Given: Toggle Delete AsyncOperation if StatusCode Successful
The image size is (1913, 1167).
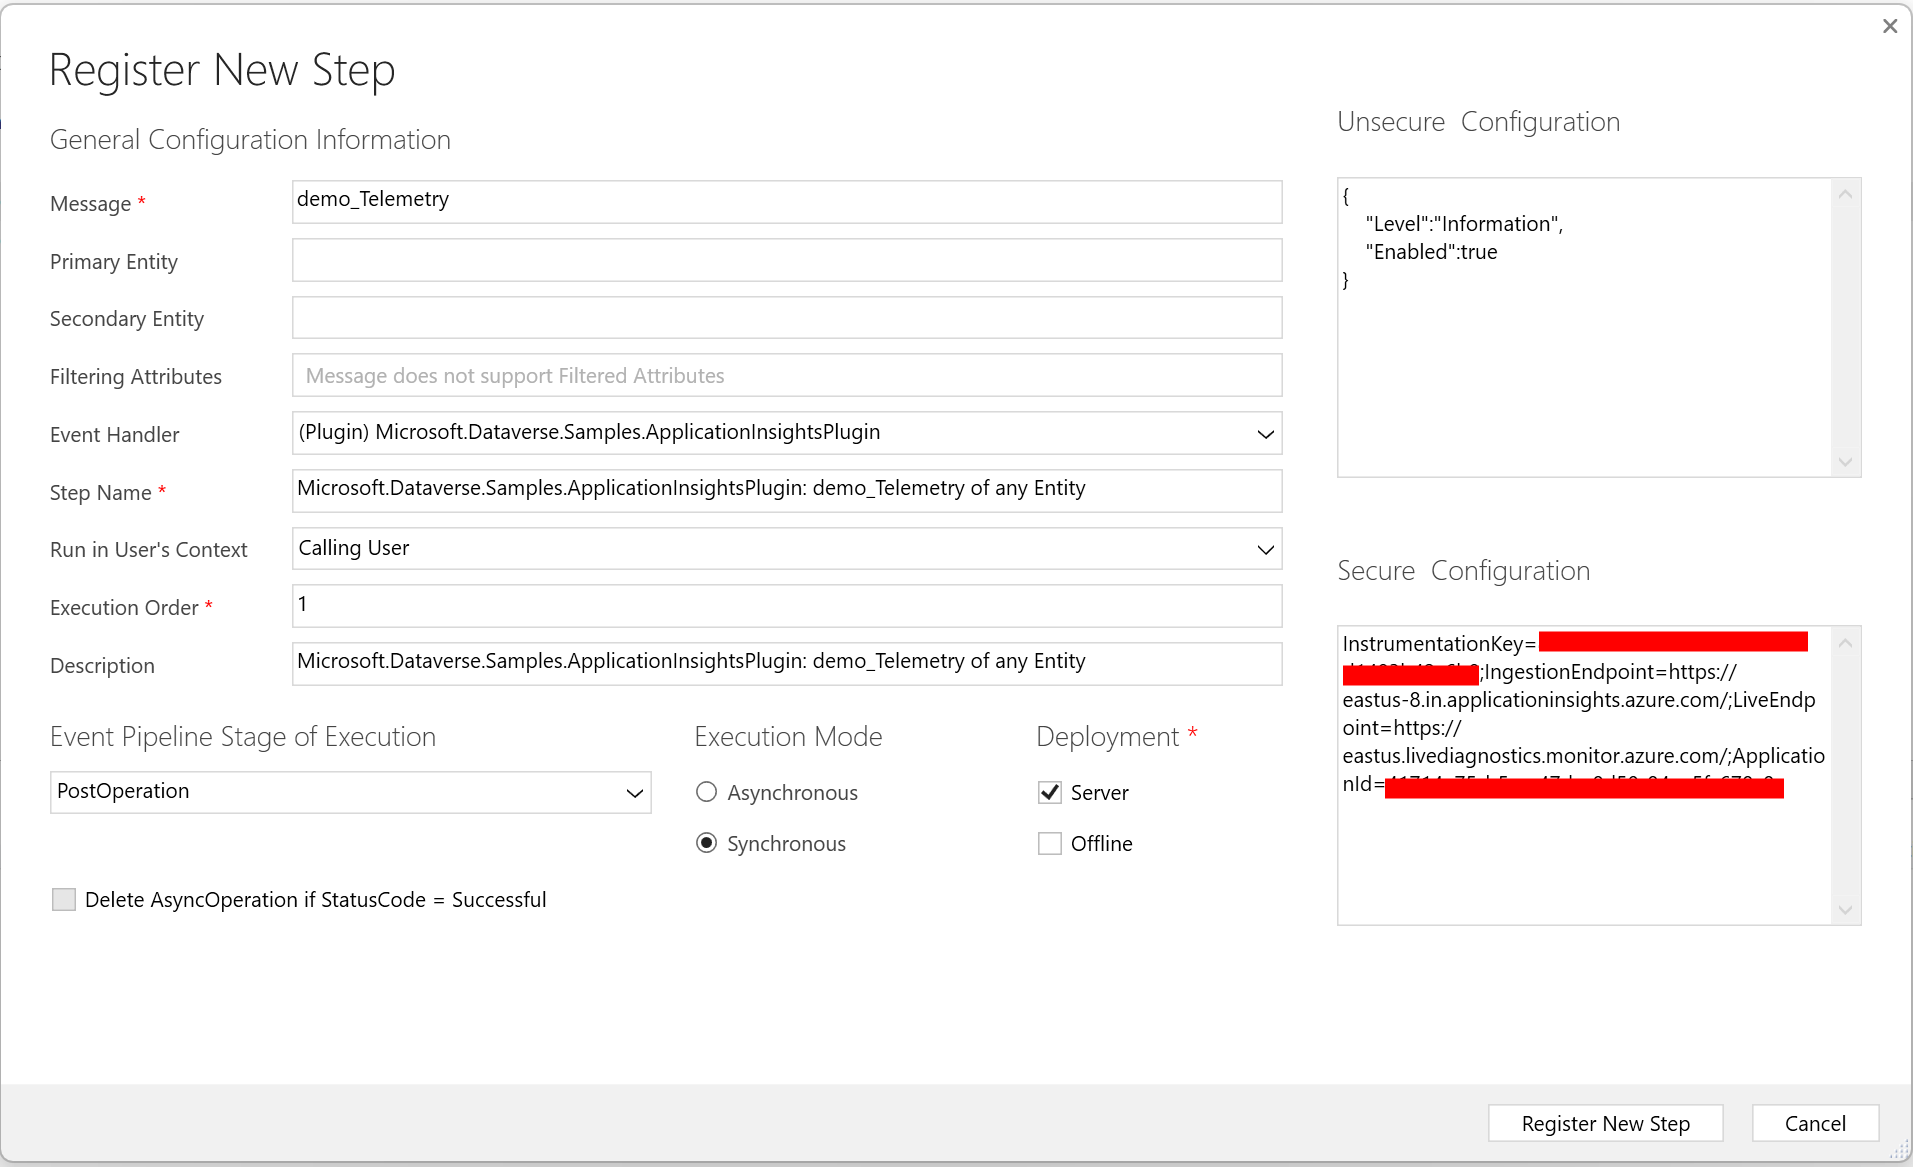Looking at the screenshot, I should click(64, 899).
